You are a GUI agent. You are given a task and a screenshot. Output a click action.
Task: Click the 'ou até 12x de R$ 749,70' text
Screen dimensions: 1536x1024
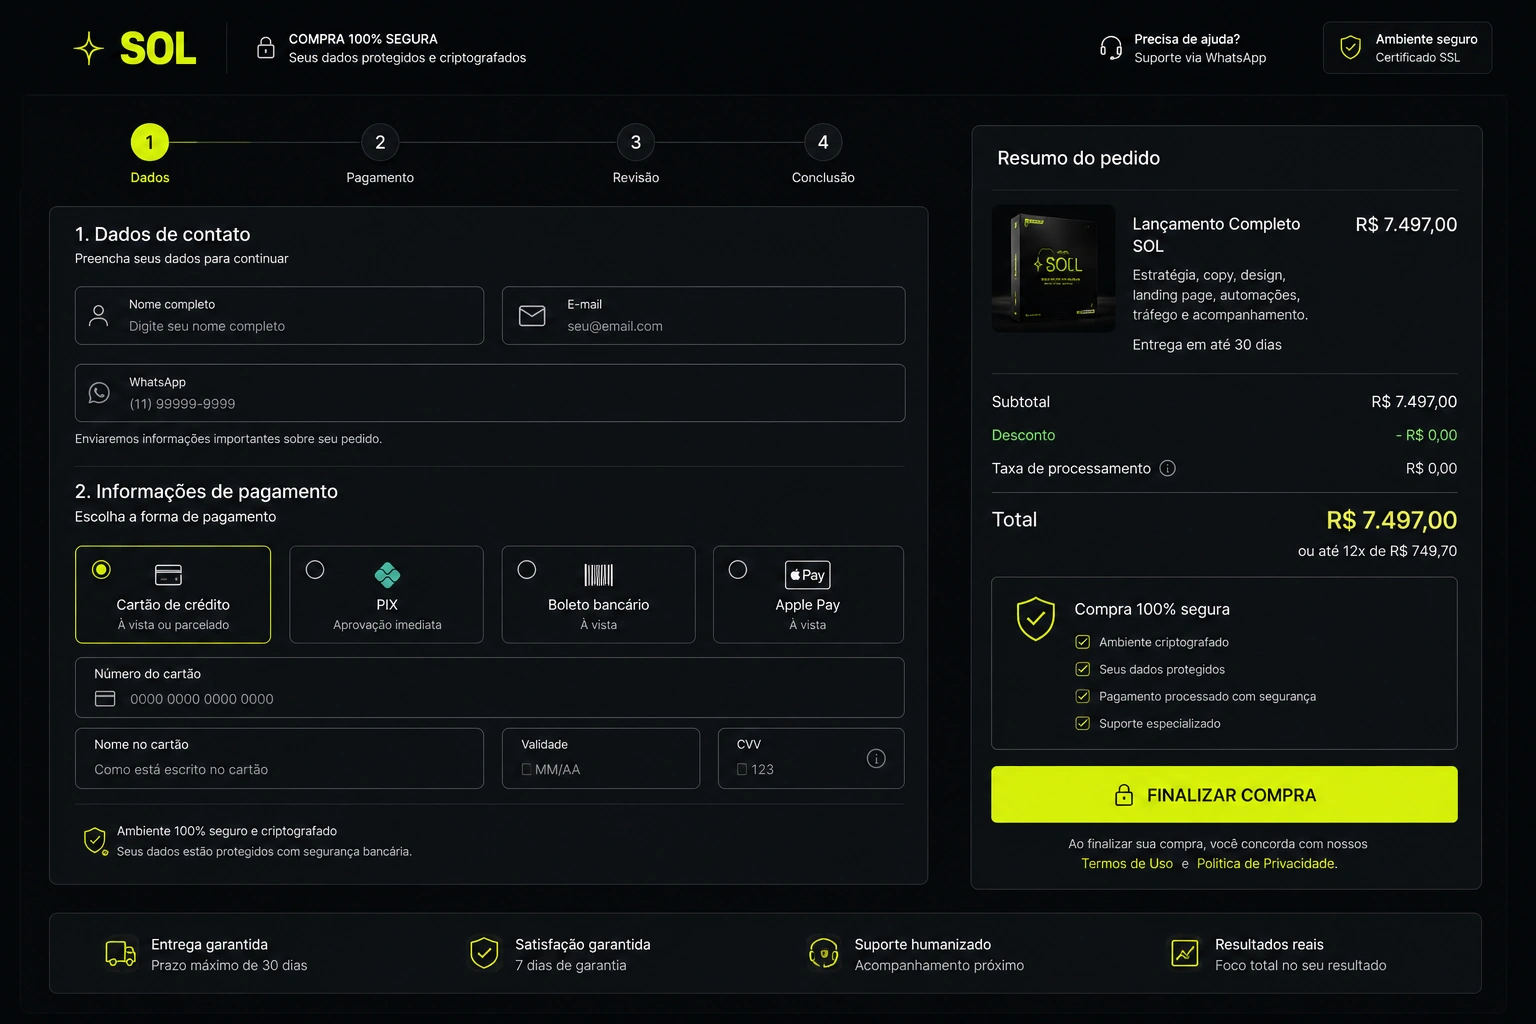coord(1377,551)
